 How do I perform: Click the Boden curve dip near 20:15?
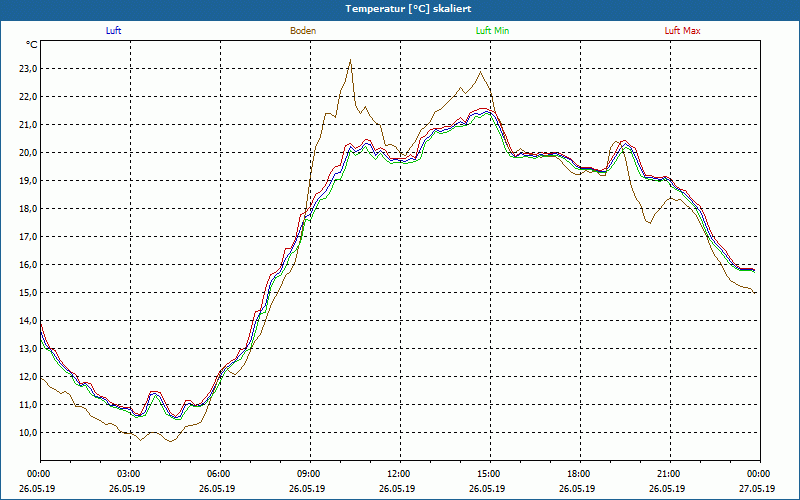pos(649,222)
